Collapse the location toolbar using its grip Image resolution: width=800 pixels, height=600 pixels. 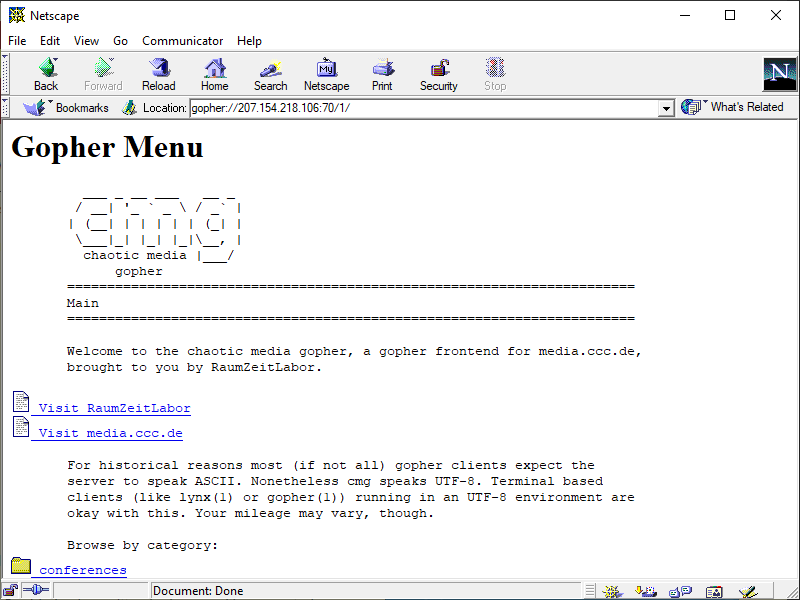pos(5,108)
